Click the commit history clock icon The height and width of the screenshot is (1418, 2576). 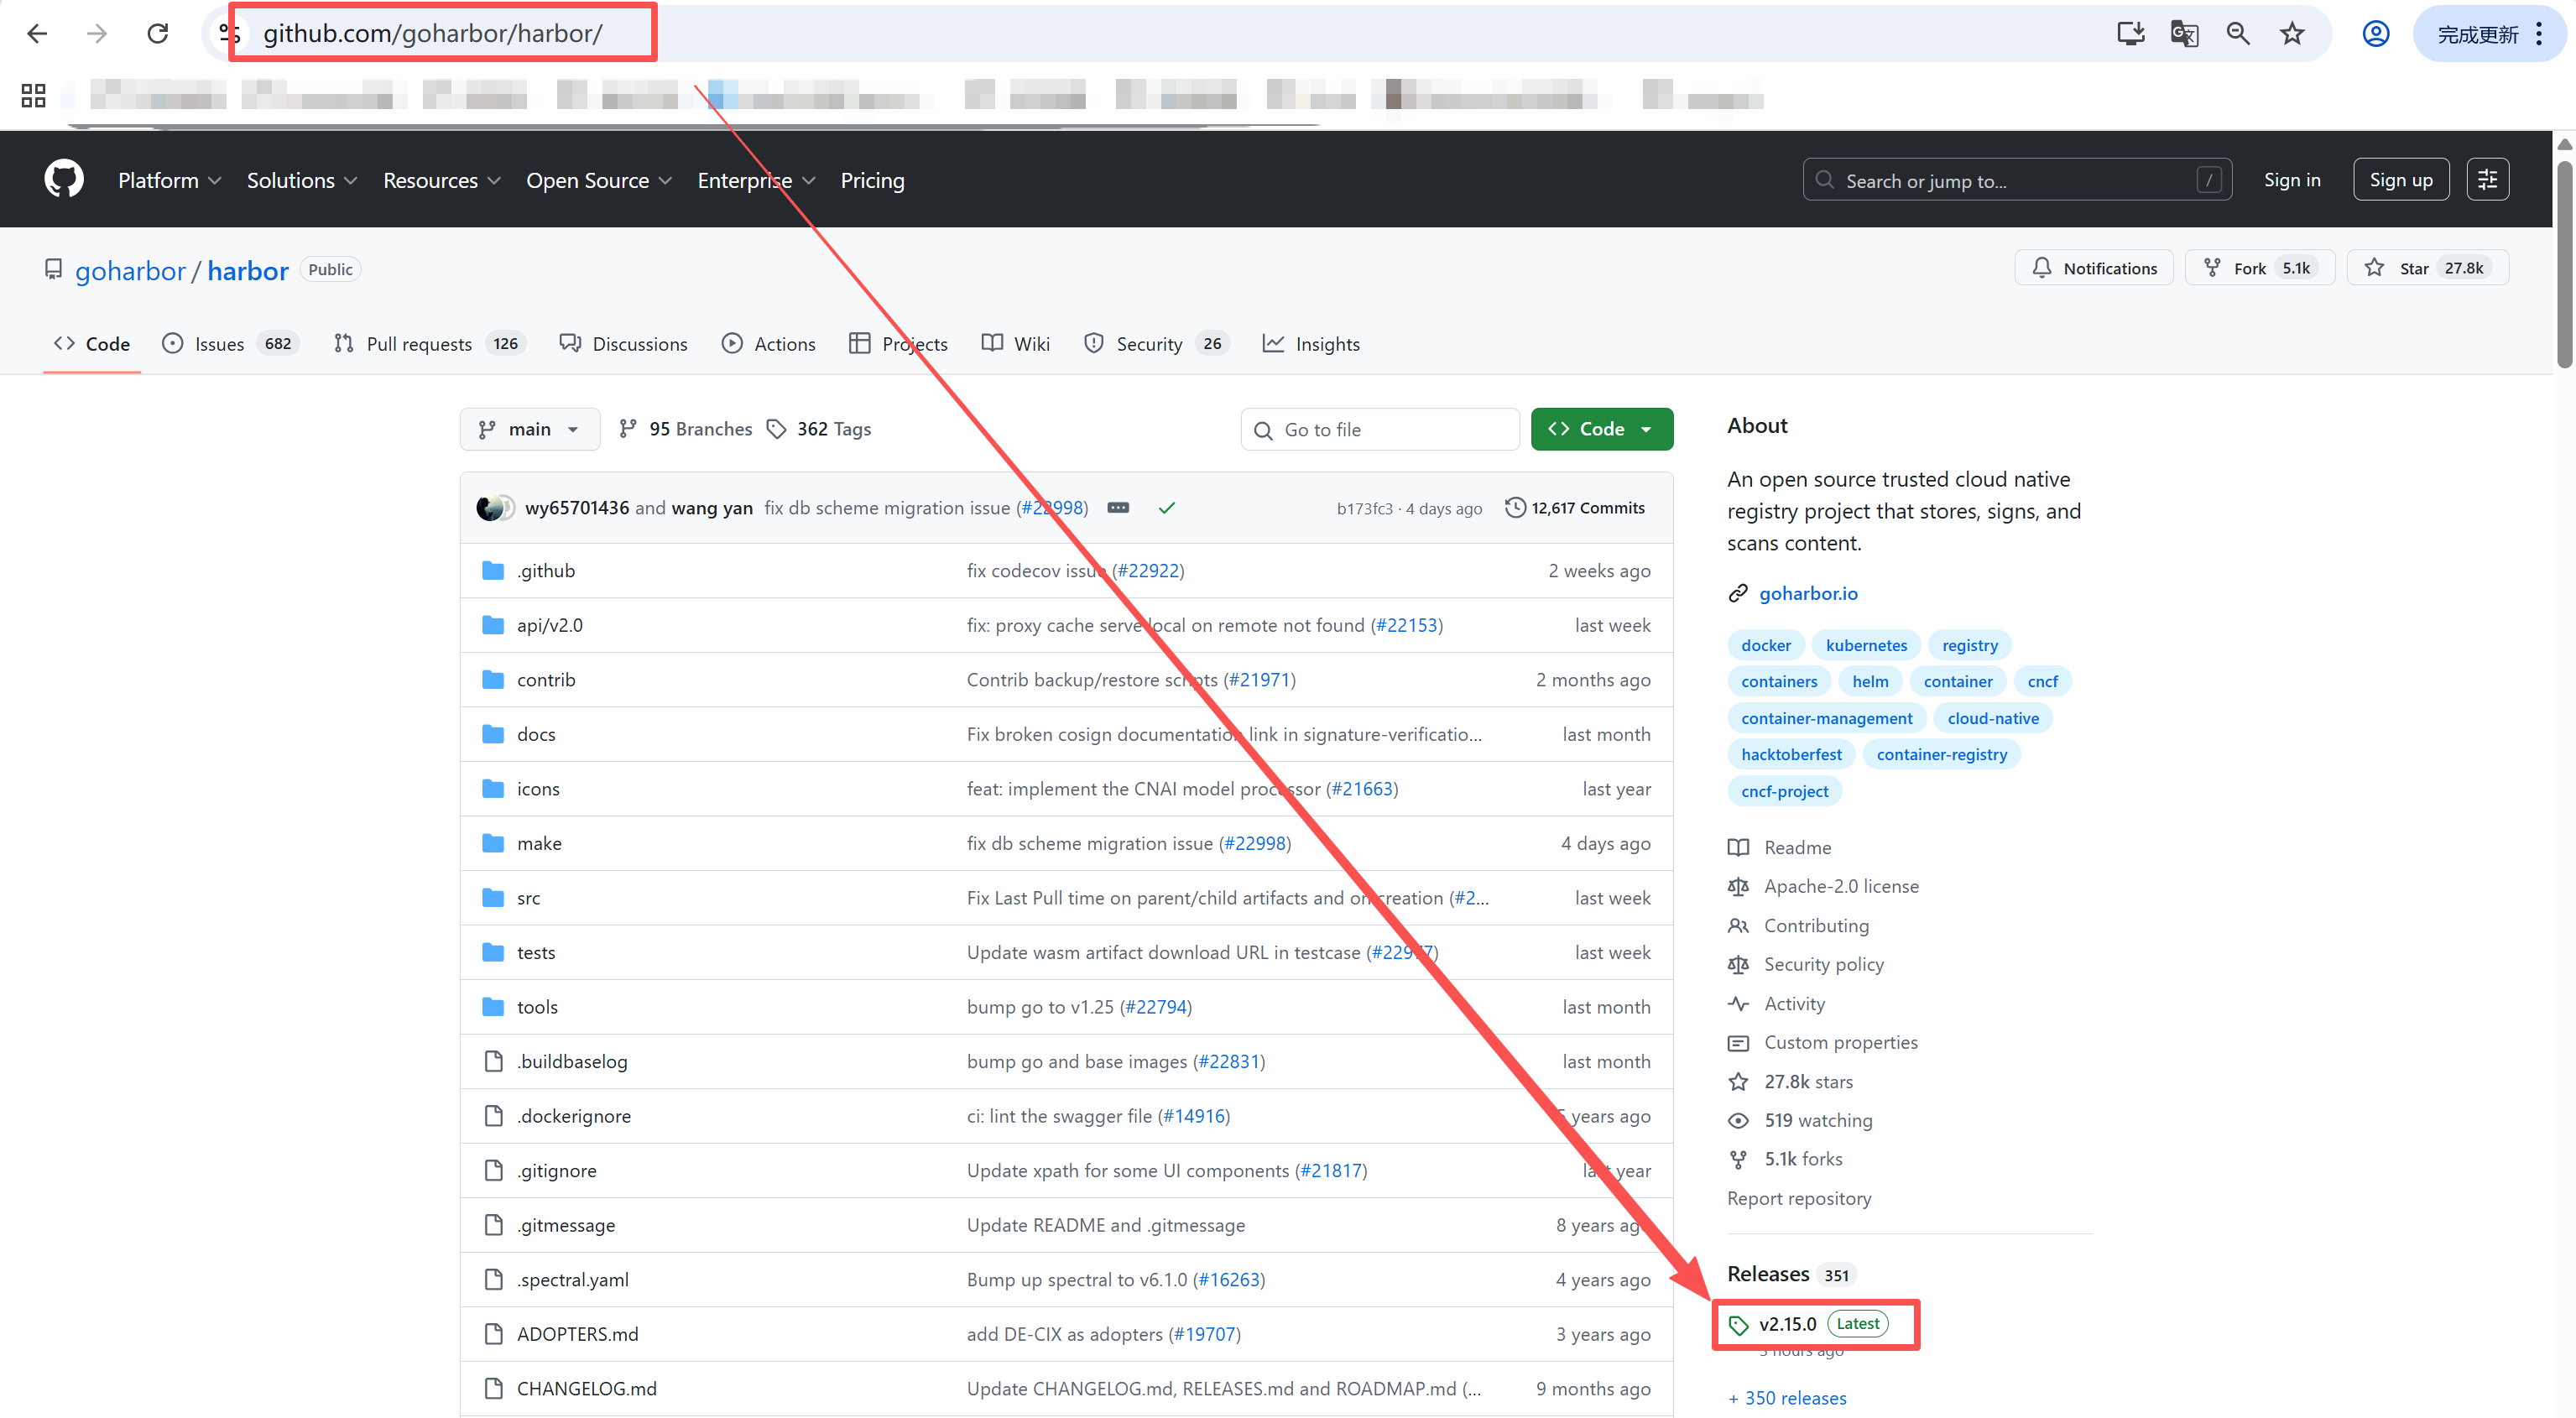tap(1515, 508)
